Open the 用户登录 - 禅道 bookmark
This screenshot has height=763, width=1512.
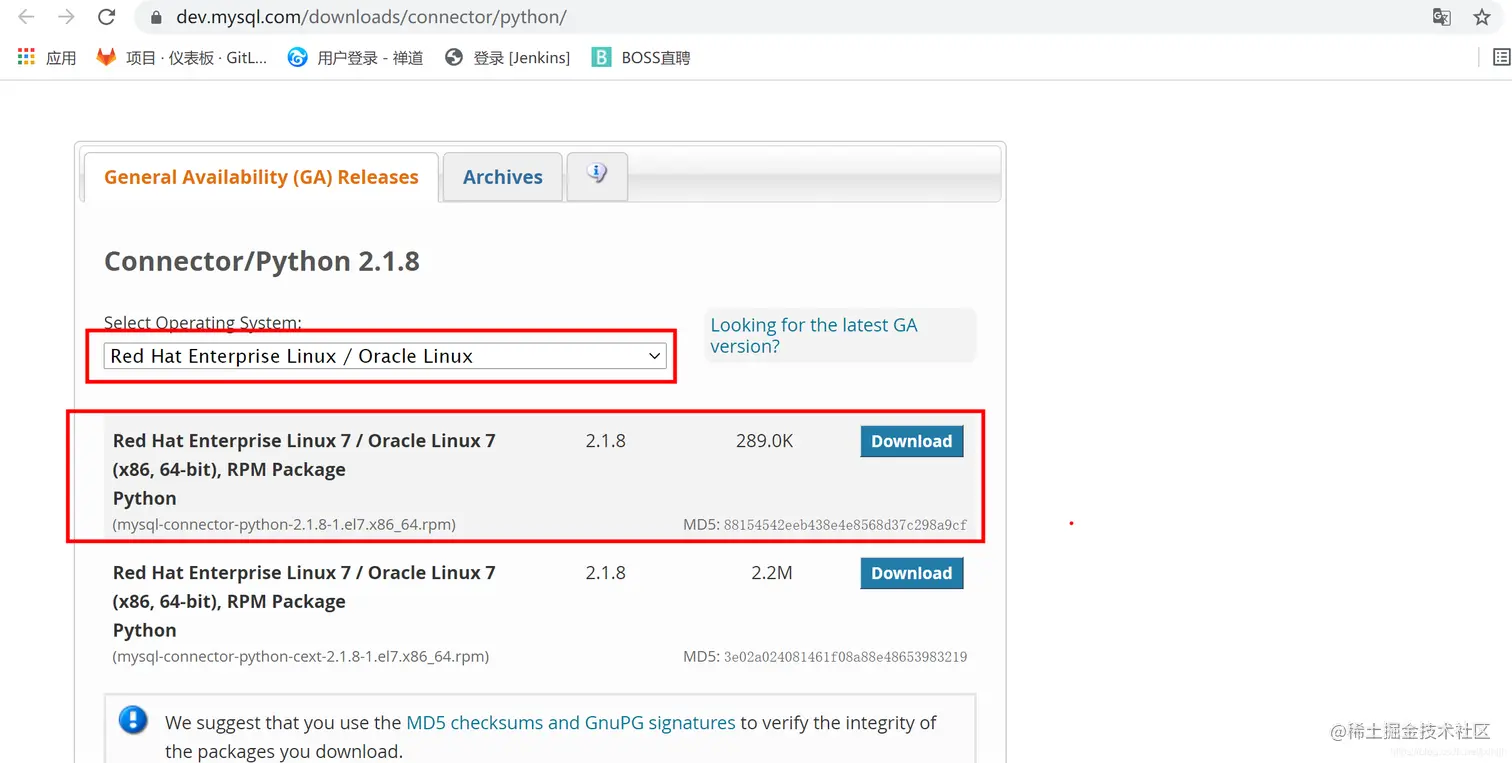(x=355, y=58)
